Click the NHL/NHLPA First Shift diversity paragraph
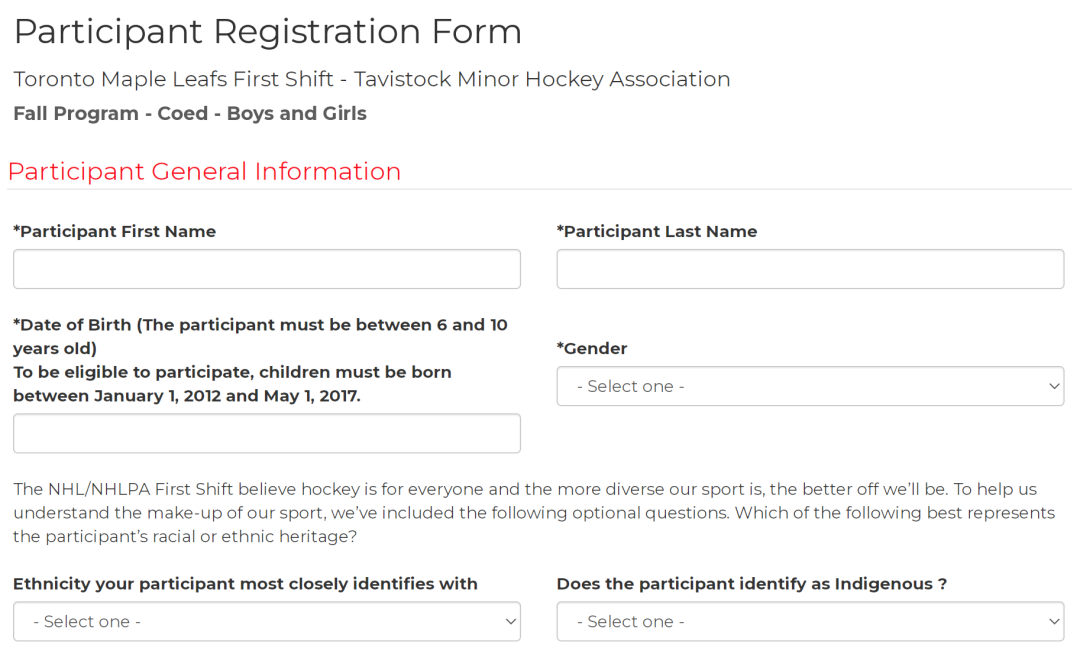Image resolution: width=1080 pixels, height=661 pixels. [530, 512]
